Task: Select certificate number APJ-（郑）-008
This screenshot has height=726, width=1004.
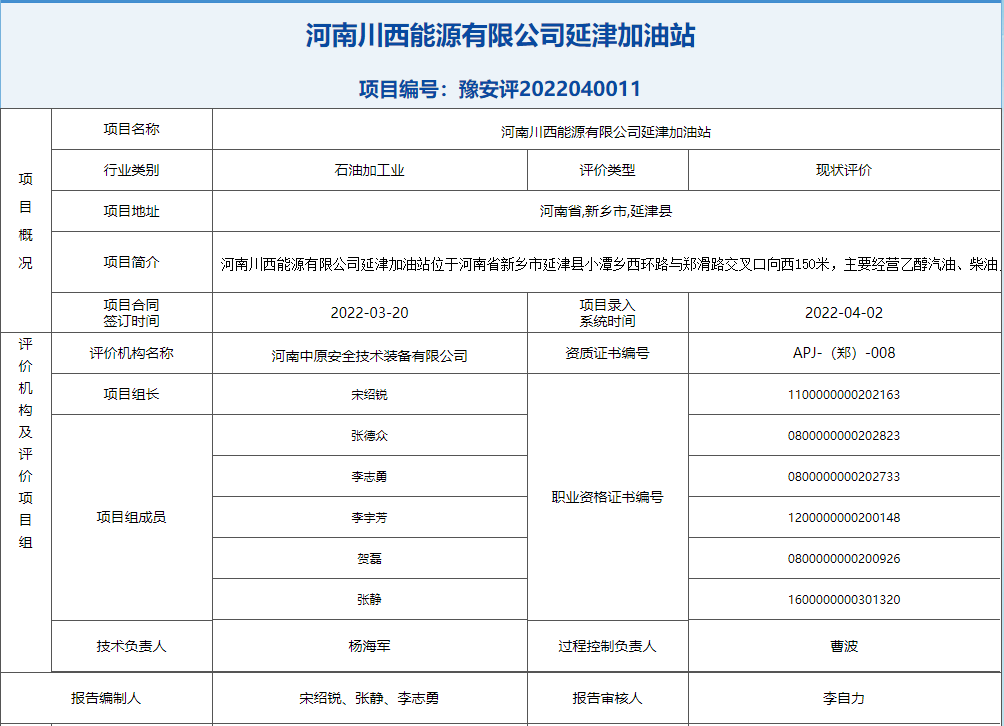Action: [843, 353]
